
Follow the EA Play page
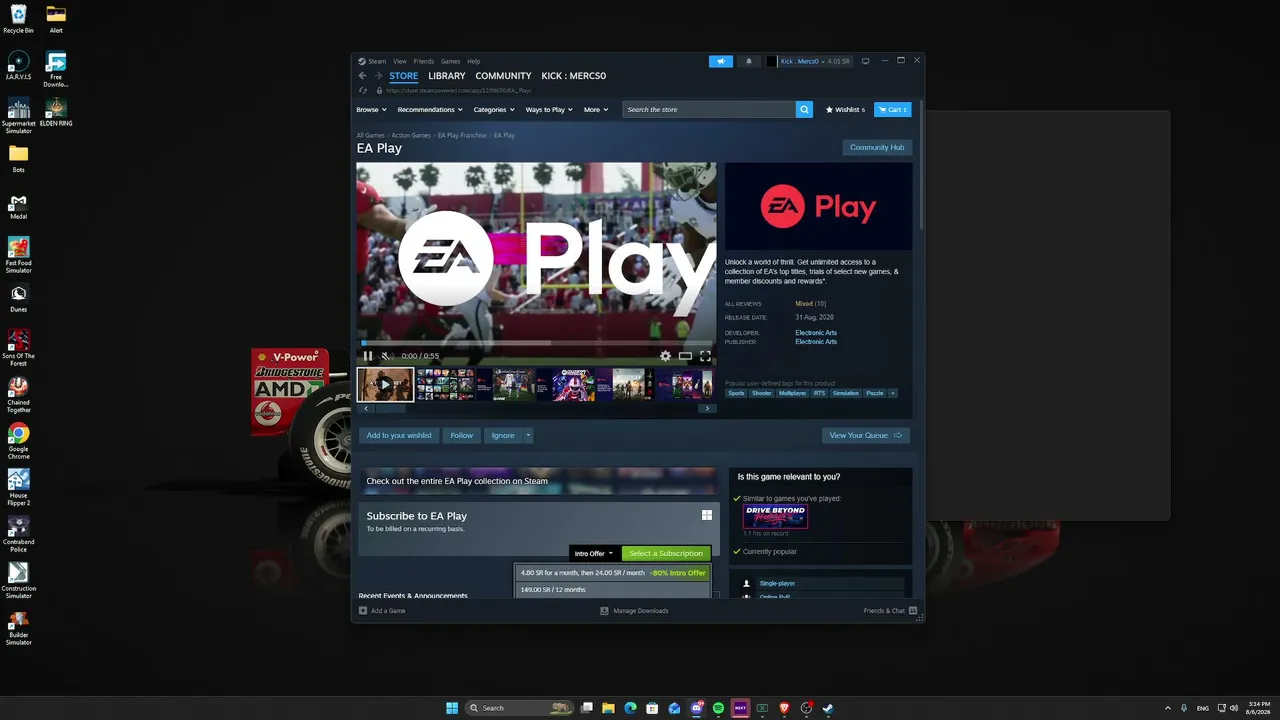[461, 435]
